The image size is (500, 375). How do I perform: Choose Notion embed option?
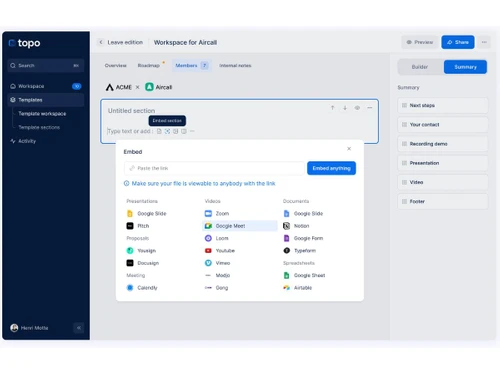pyautogui.click(x=296, y=226)
